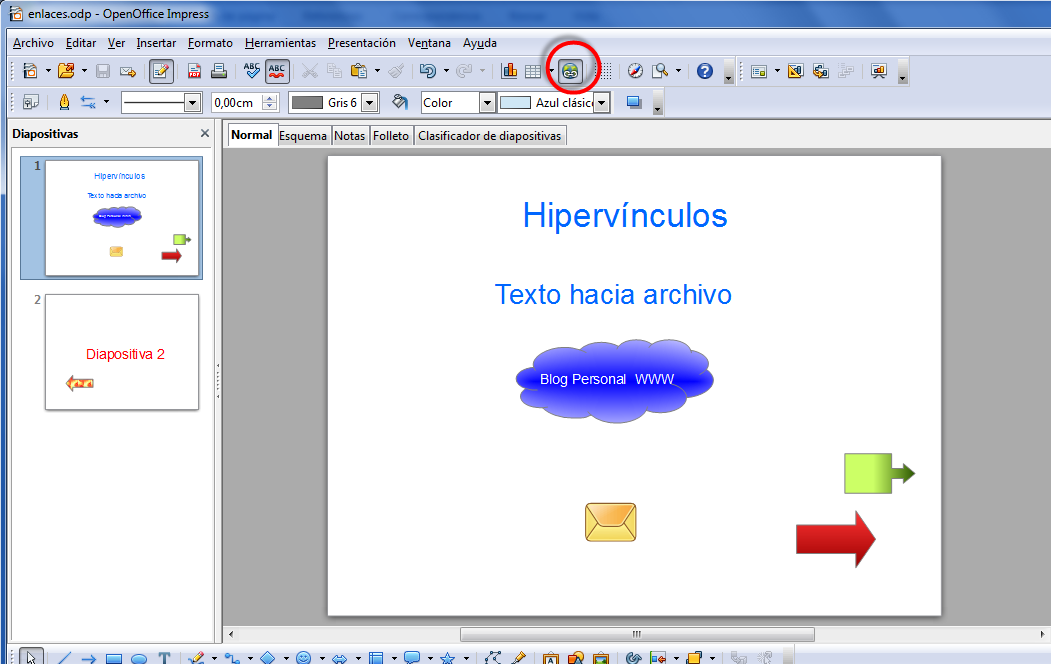
Task: Expand the Zoom options dropdown arrow
Action: 678,71
